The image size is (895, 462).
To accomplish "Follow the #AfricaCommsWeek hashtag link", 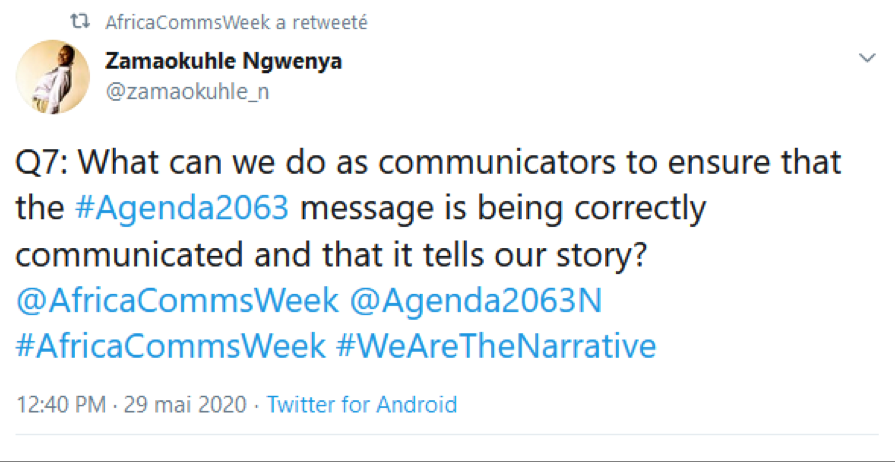I will (171, 346).
